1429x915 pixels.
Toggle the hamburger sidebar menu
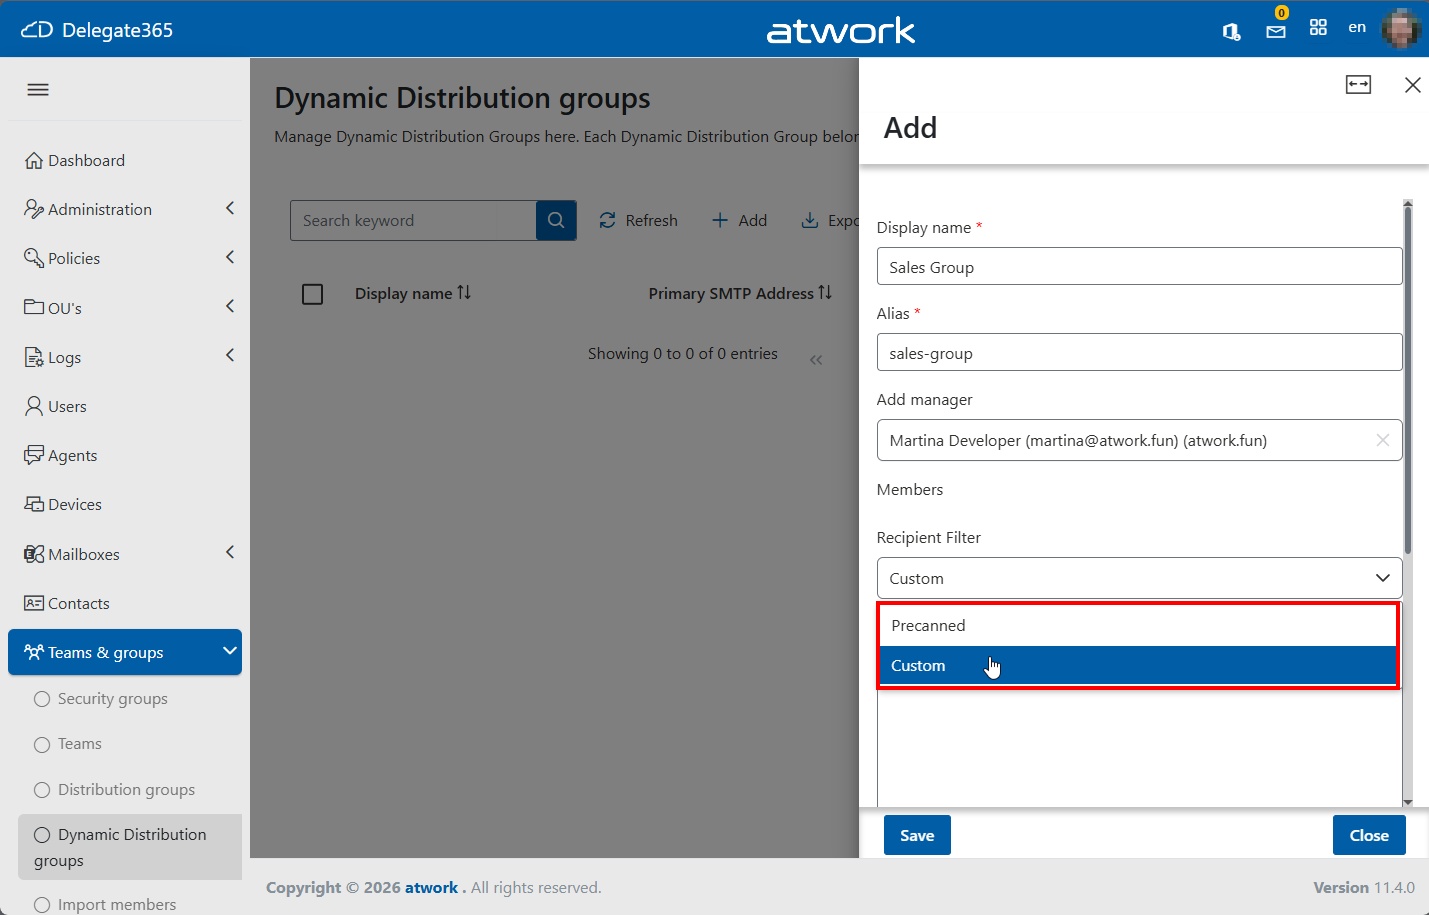(38, 90)
